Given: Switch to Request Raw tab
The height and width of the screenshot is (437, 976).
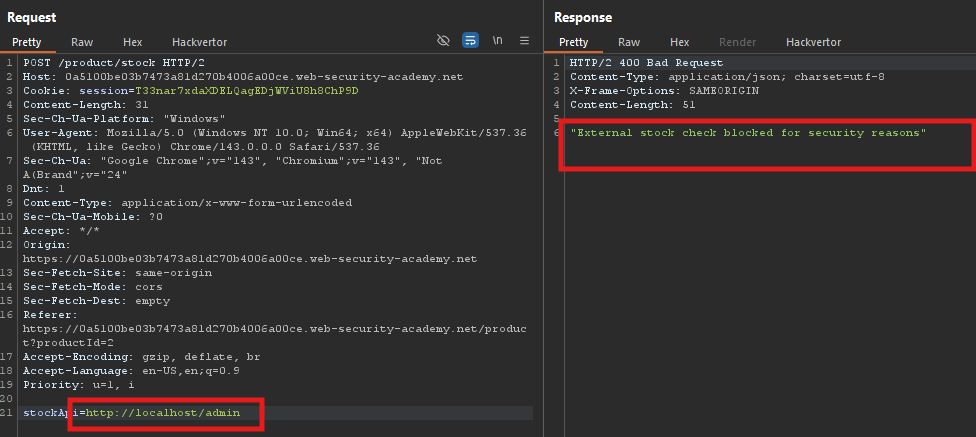Looking at the screenshot, I should tap(82, 42).
